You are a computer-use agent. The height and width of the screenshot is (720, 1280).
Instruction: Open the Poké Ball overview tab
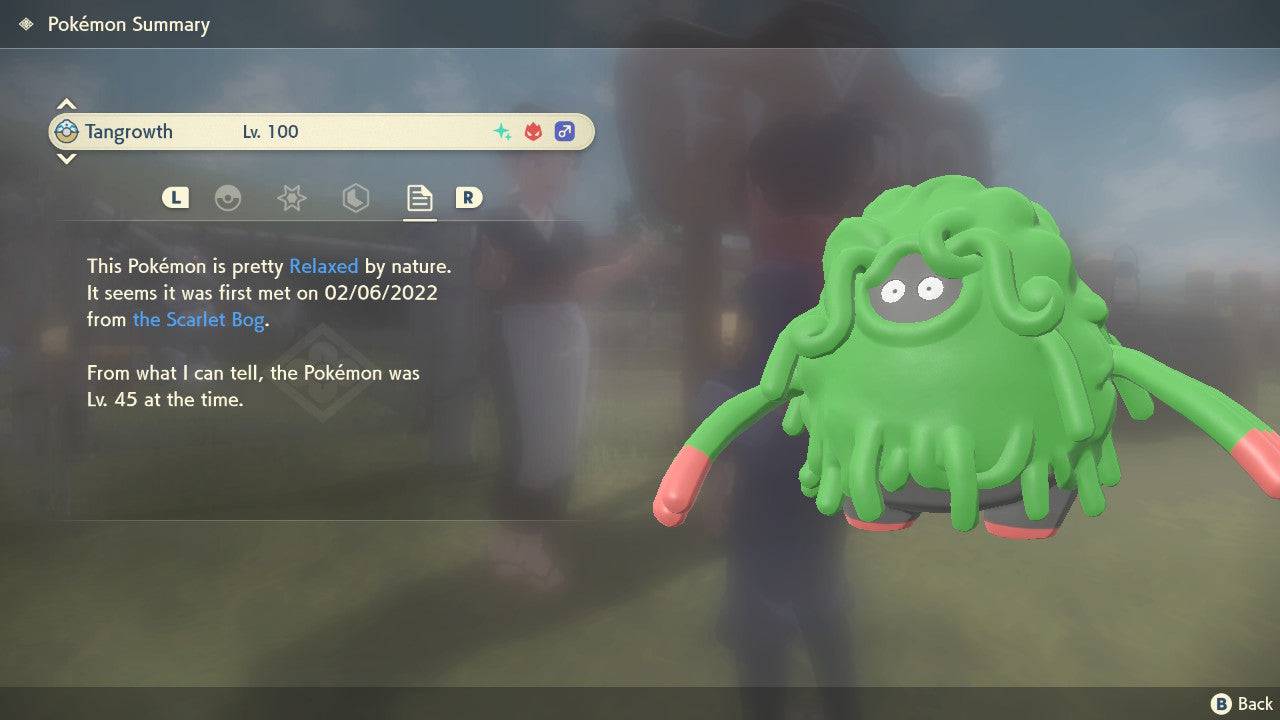pyautogui.click(x=228, y=198)
